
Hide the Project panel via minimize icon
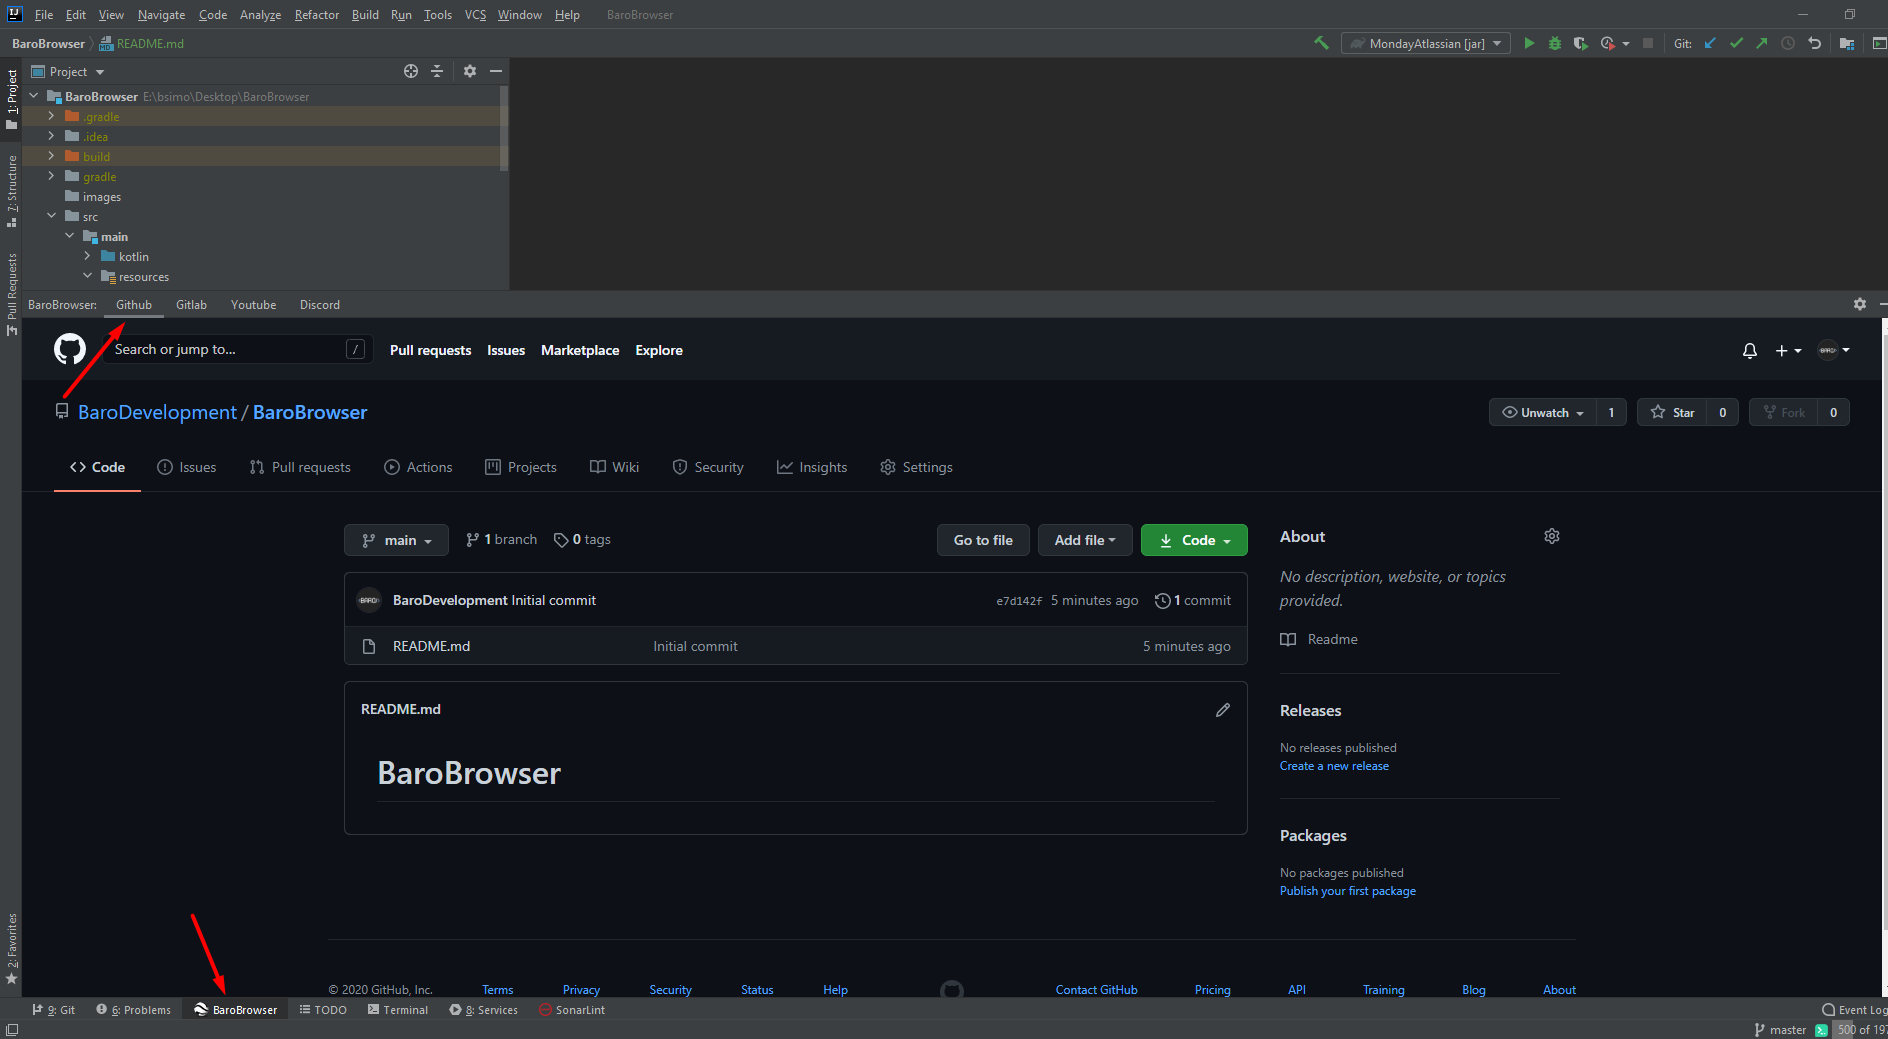pyautogui.click(x=496, y=71)
